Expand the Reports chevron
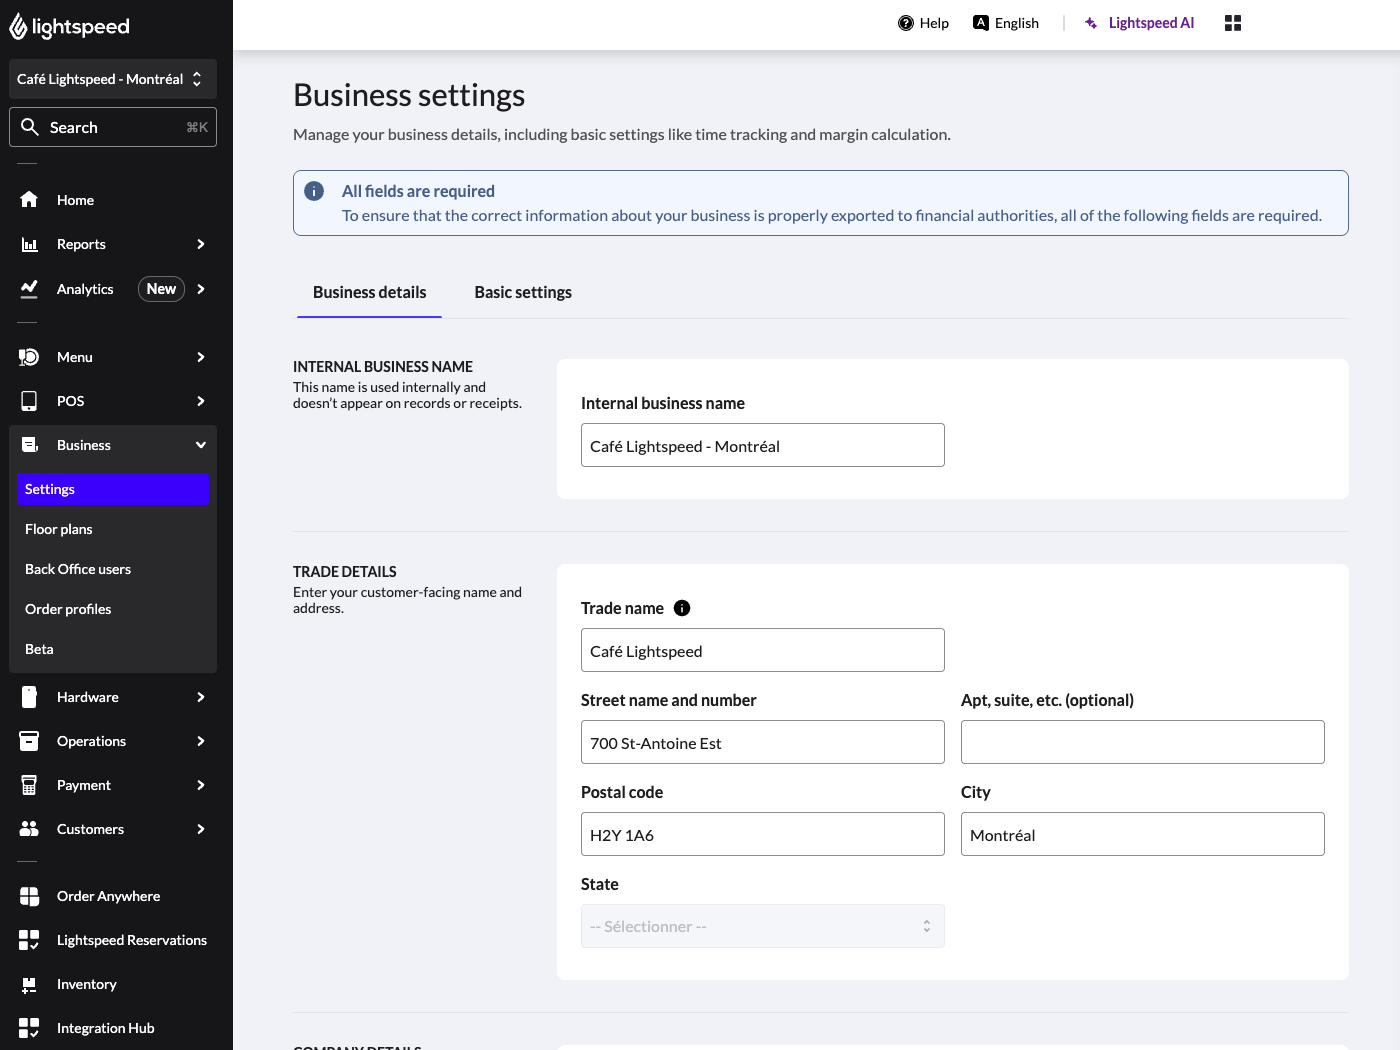This screenshot has height=1050, width=1400. (x=201, y=244)
